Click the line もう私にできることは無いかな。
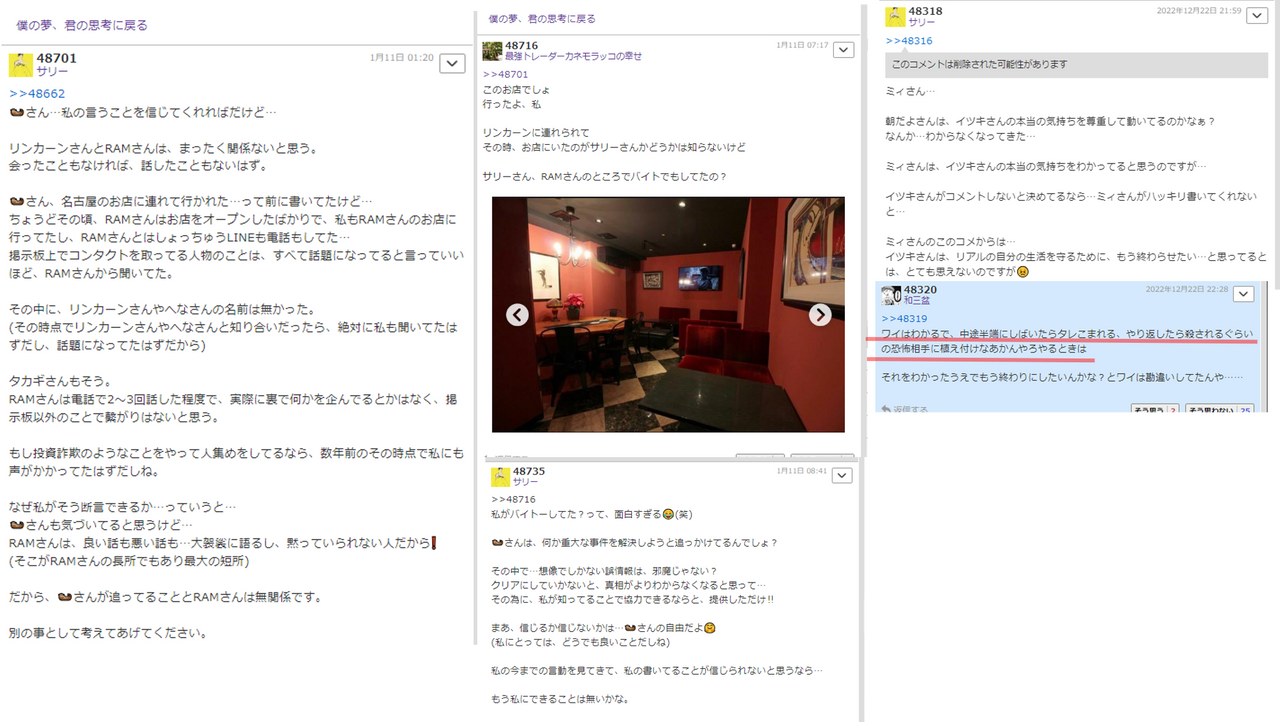This screenshot has height=722, width=1280. tap(560, 699)
